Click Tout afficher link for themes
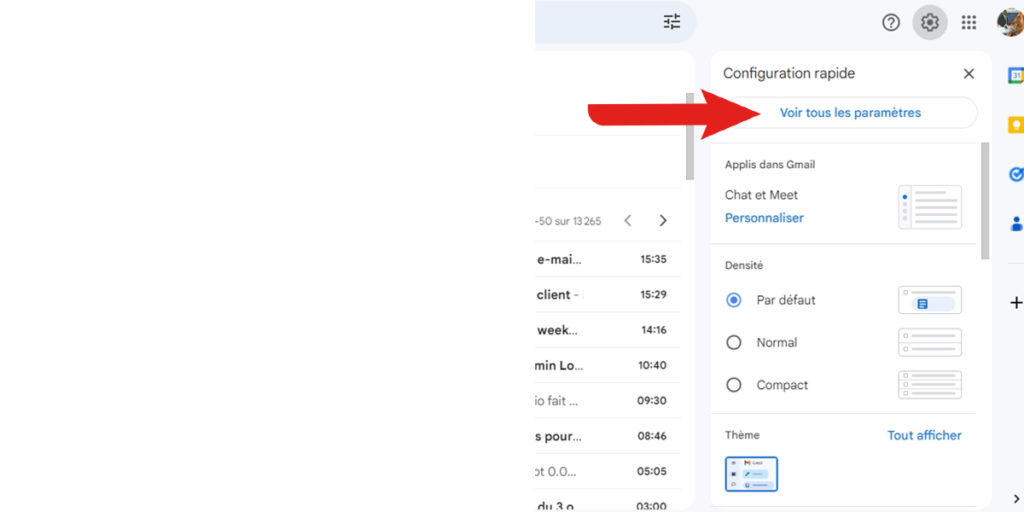 point(924,436)
